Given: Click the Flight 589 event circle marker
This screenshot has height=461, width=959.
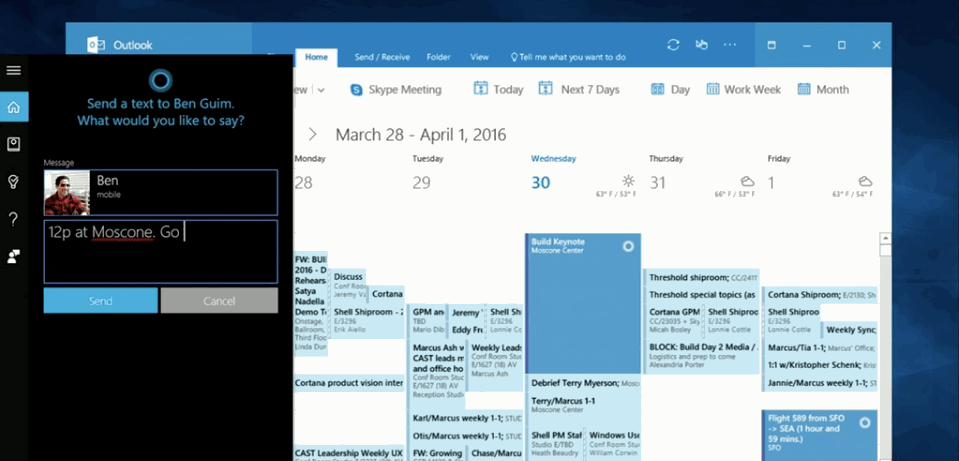Looking at the screenshot, I should click(864, 422).
